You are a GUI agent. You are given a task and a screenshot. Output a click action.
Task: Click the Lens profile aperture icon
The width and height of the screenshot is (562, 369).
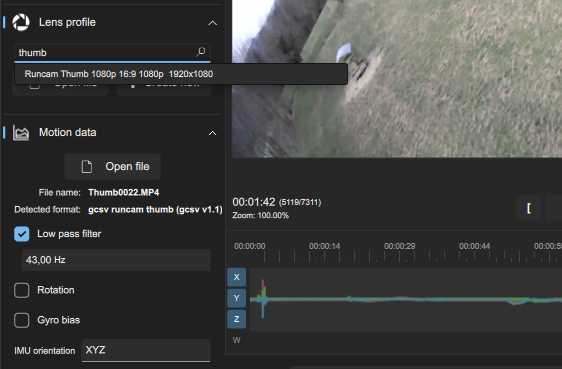click(21, 23)
